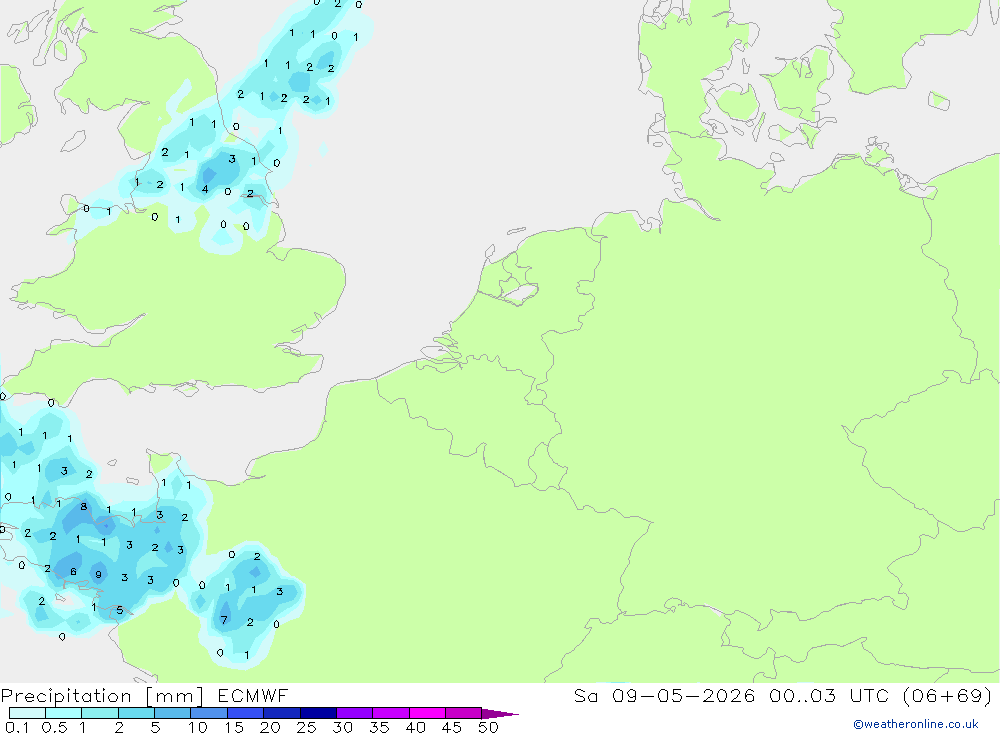Select the 0.5–1 mm legend color box
Viewport: 1000px width, 733px height.
(x=64, y=713)
